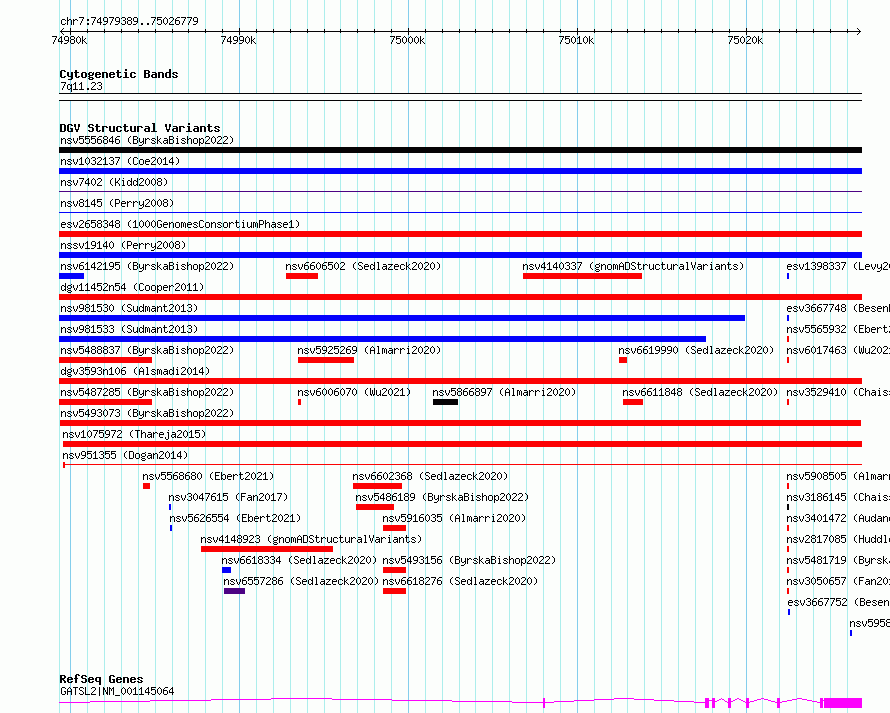Click the 74990k ruler position marker
This screenshot has height=713, width=890.
point(238,40)
